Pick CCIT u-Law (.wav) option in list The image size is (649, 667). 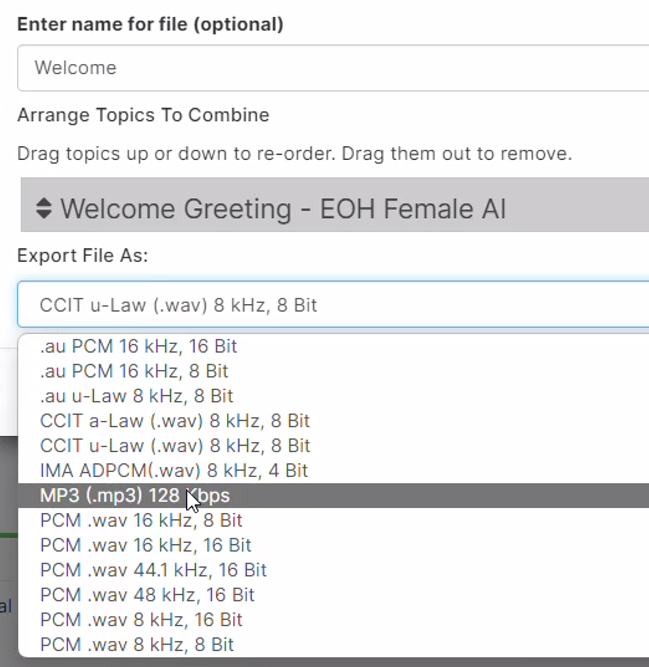coord(333,445)
